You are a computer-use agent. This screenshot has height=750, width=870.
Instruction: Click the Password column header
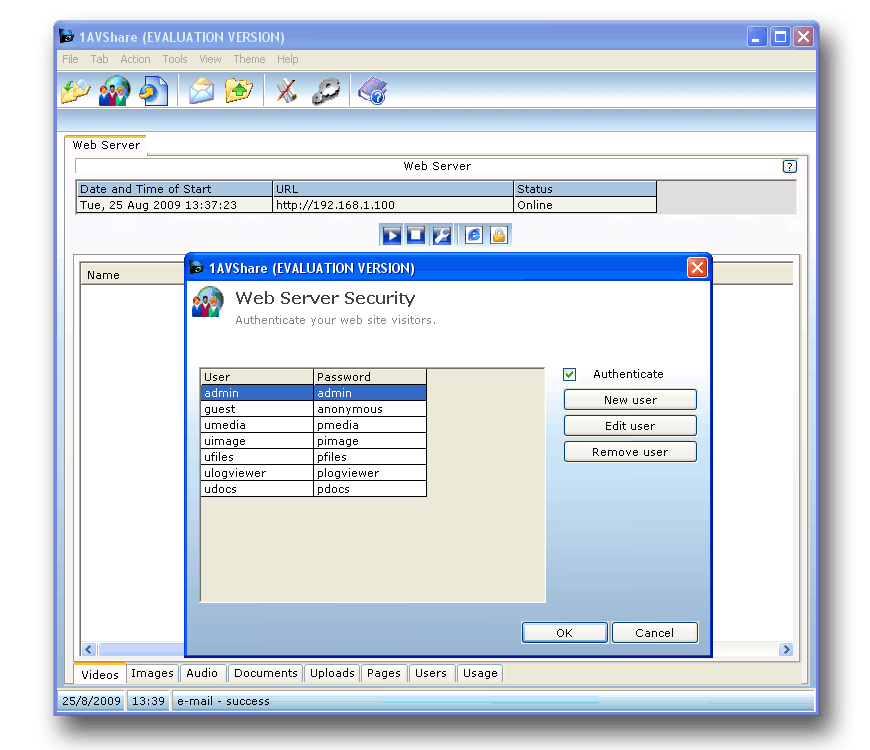tap(370, 377)
